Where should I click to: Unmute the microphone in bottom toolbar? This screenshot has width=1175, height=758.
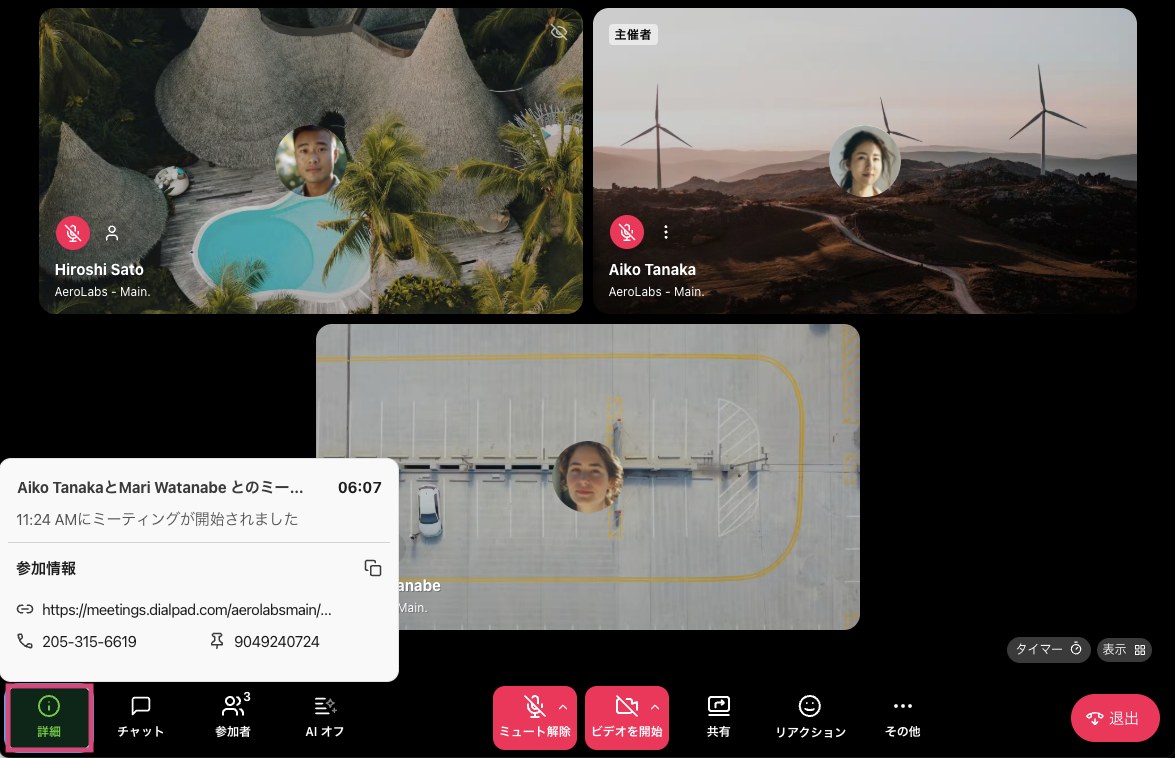[534, 717]
